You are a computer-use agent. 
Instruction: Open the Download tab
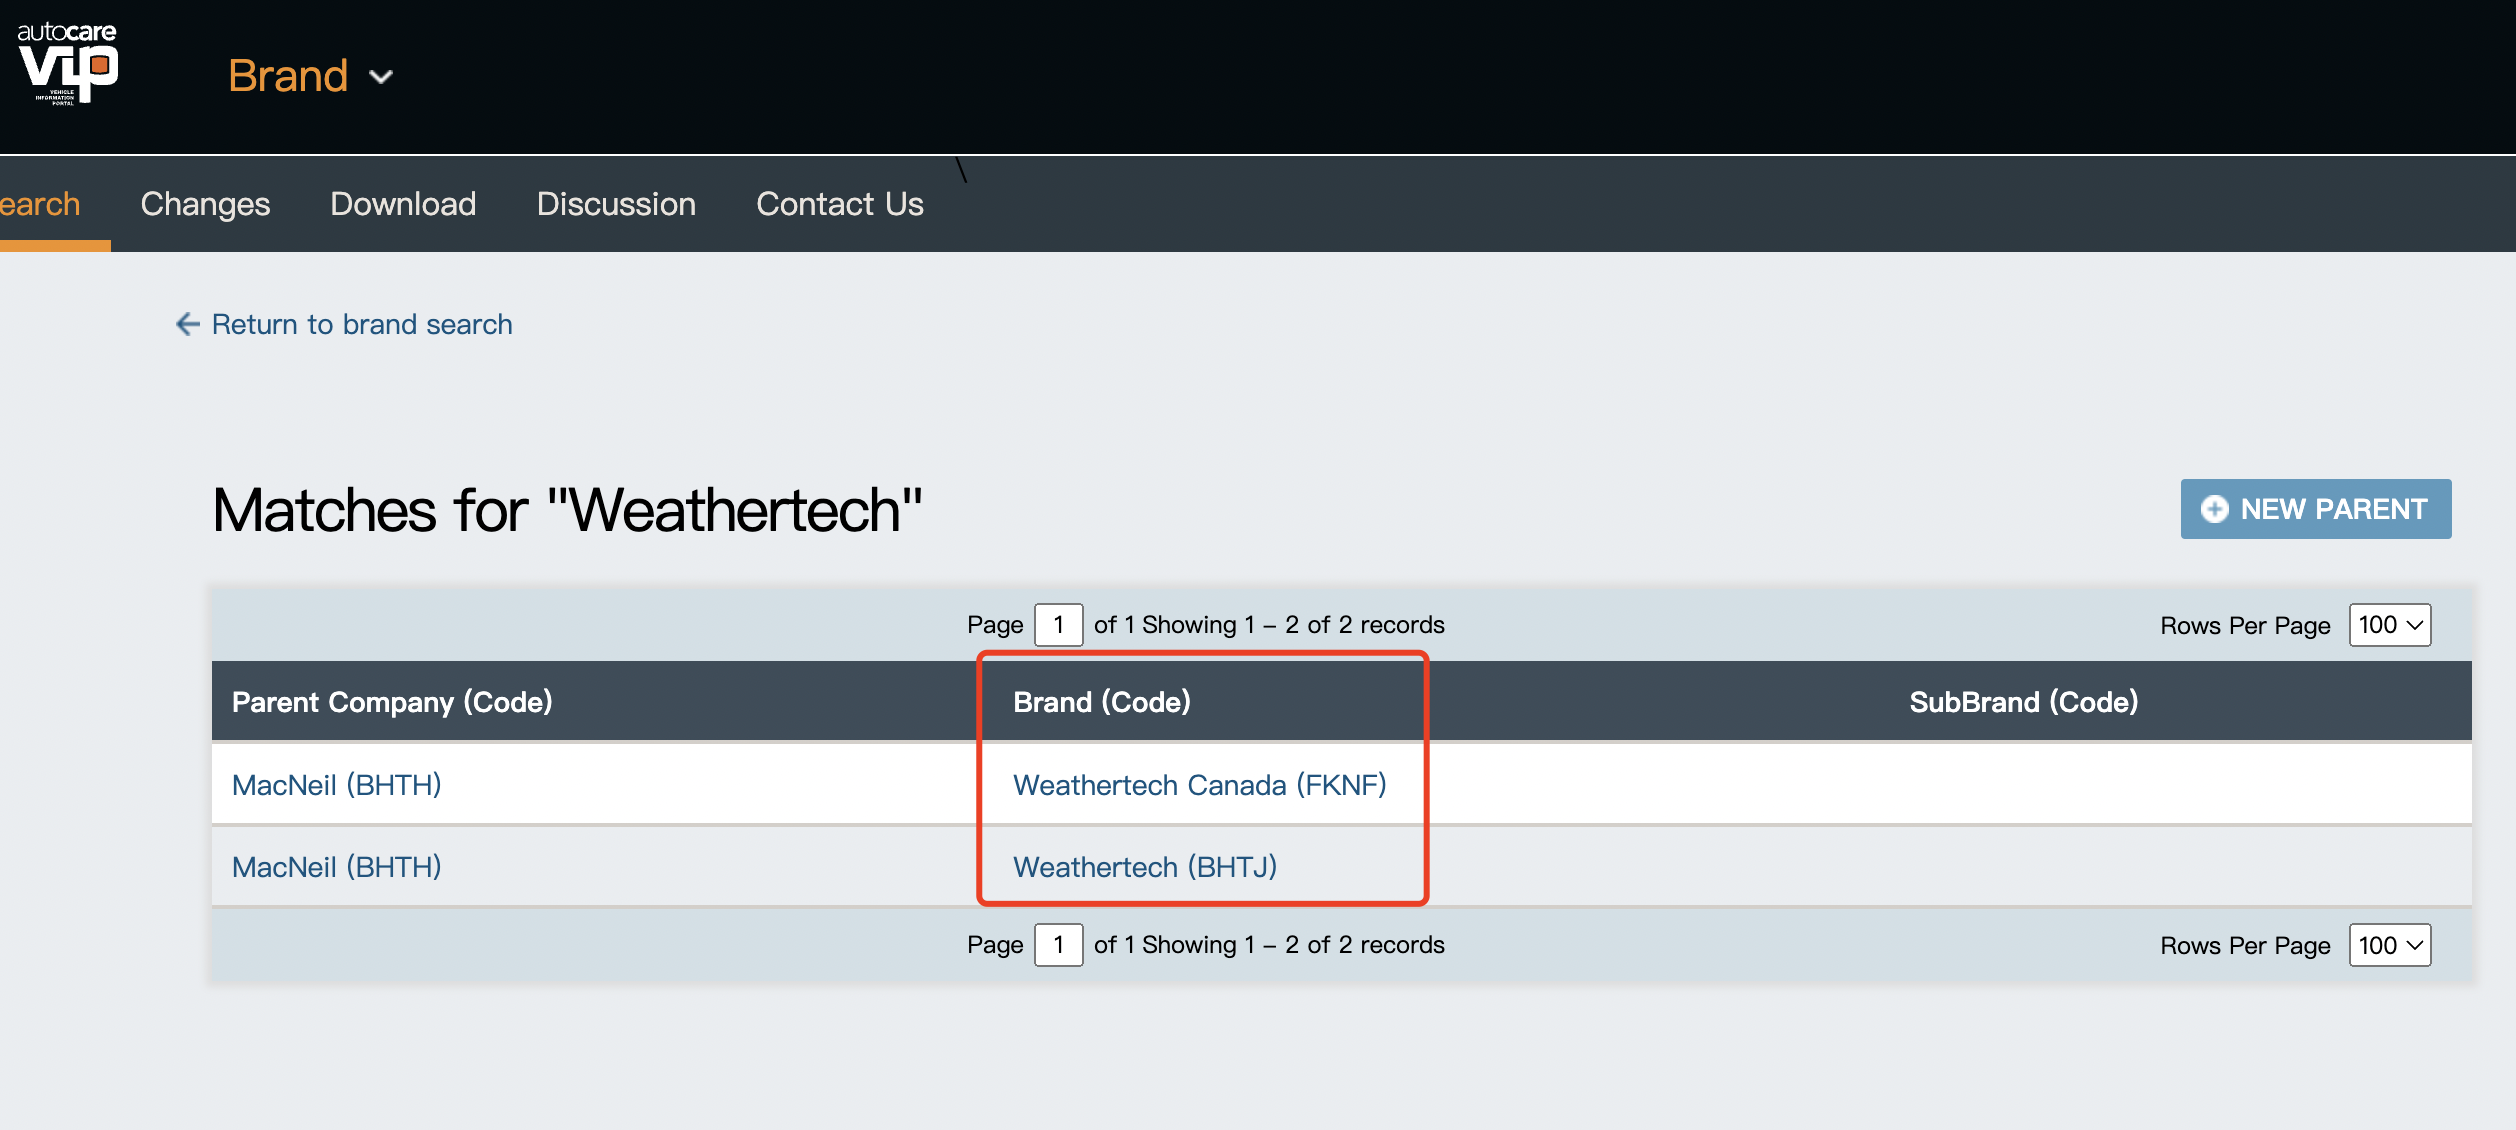coord(403,204)
